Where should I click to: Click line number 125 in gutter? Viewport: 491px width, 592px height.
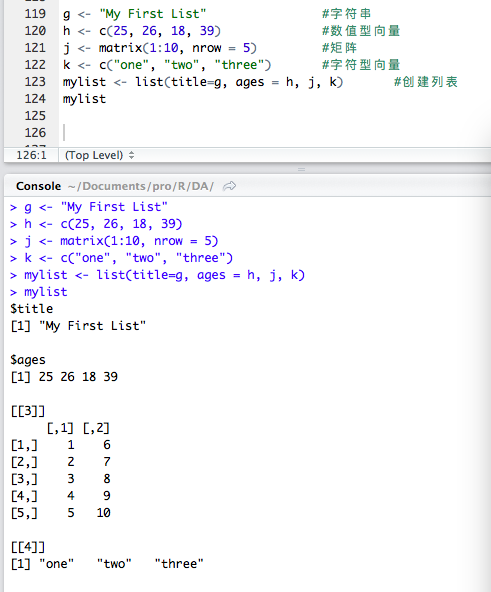click(35, 116)
